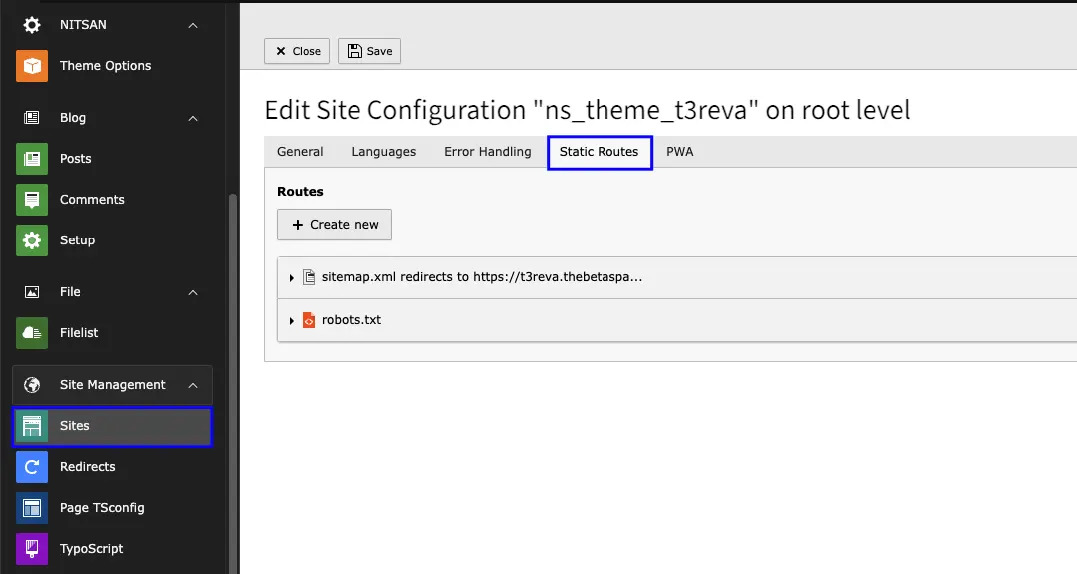
Task: Click the File section image icon
Action: [x=32, y=292]
